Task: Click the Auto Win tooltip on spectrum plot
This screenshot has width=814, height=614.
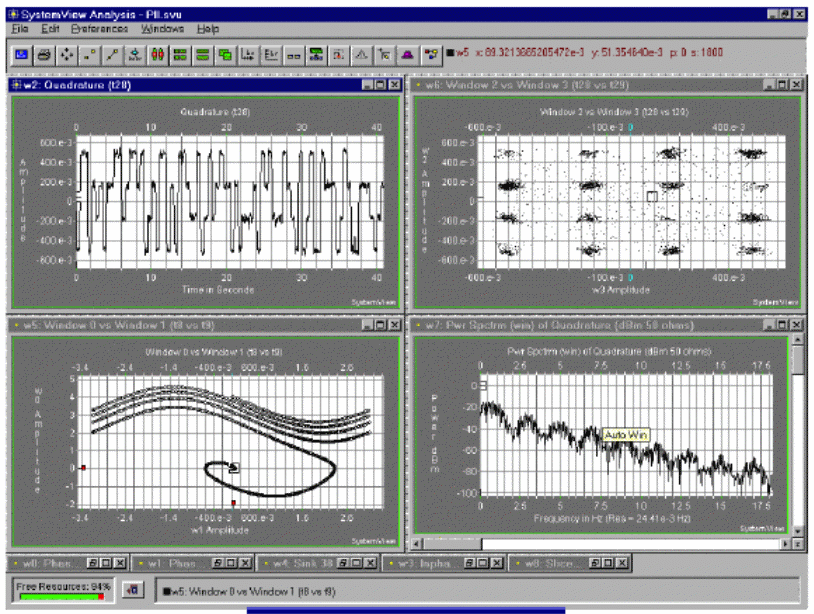Action: 624,435
